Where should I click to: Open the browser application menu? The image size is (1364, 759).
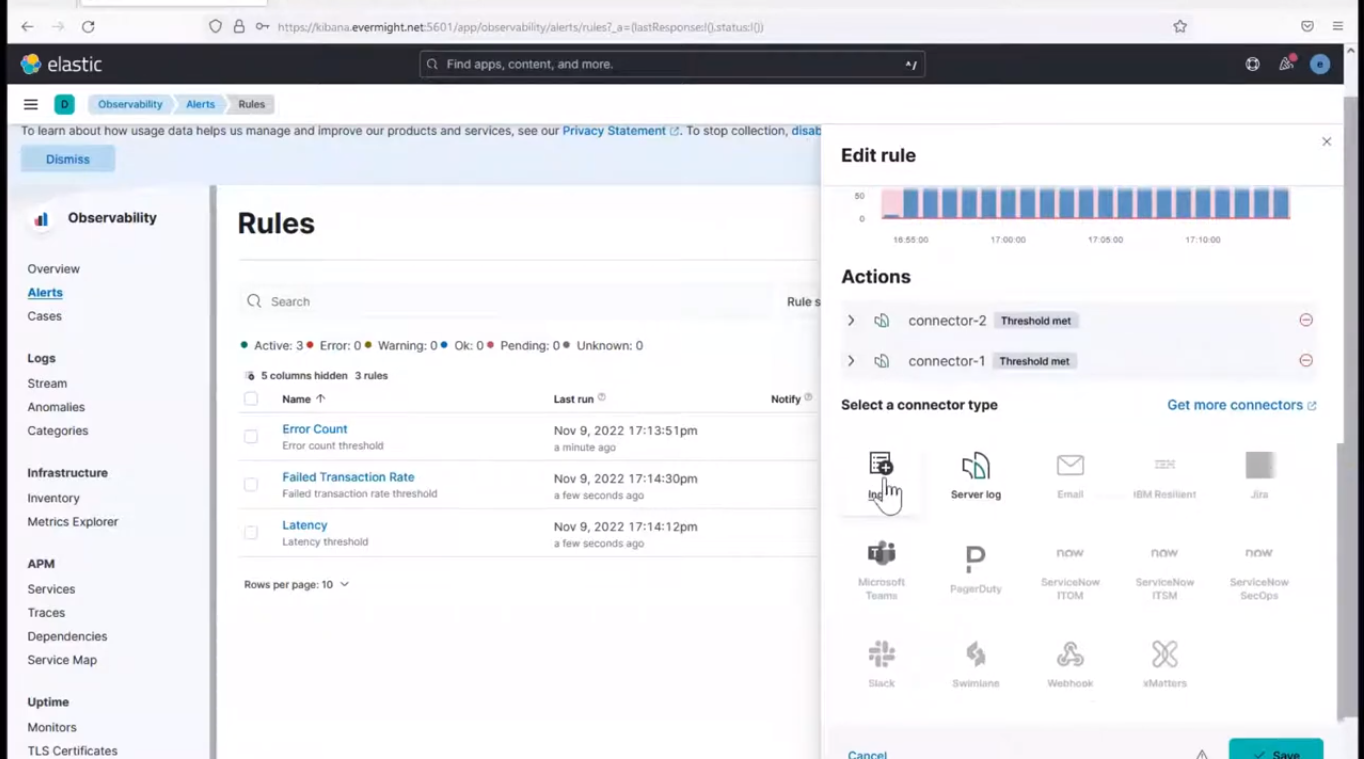(x=1338, y=27)
